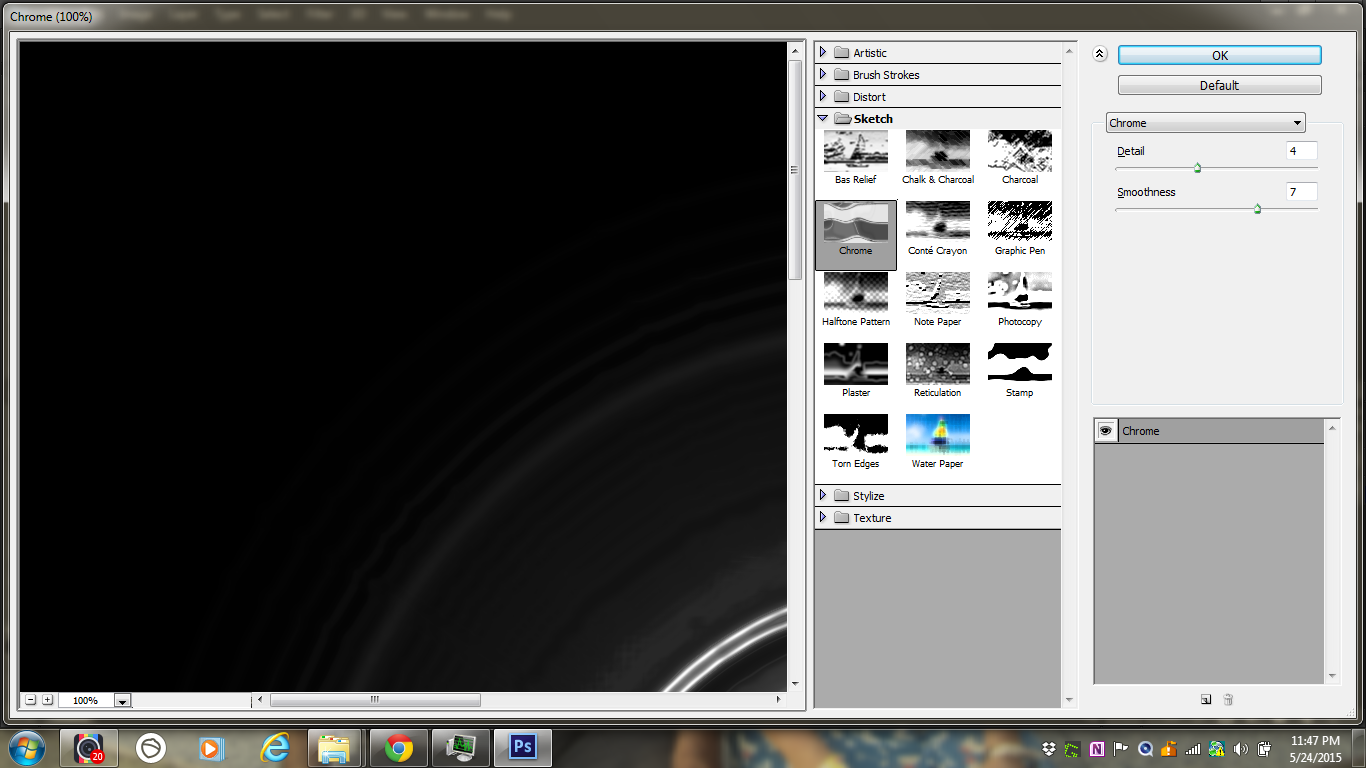Image resolution: width=1366 pixels, height=768 pixels.
Task: Toggle visibility eye of Chrome effect layer
Action: [x=1106, y=431]
